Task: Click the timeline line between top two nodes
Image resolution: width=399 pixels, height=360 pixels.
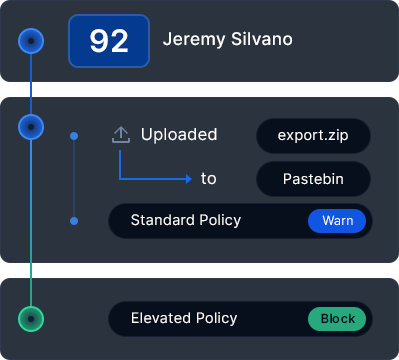Action: click(x=31, y=84)
